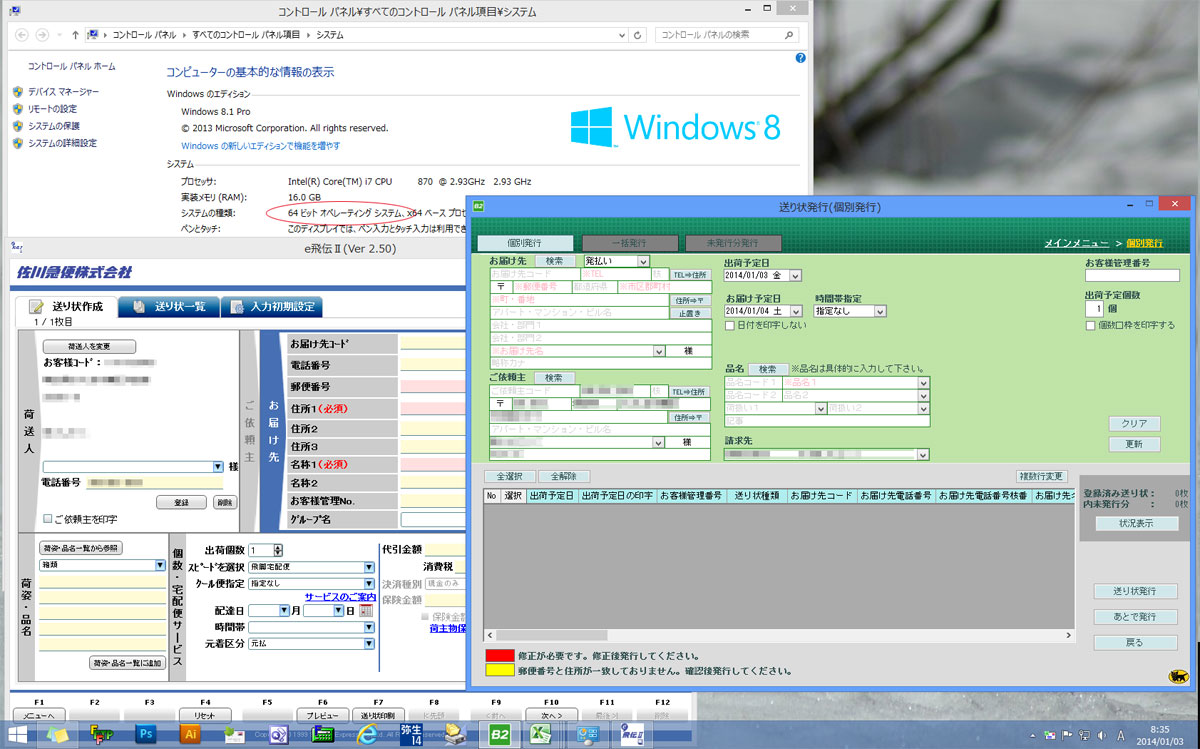1200x749 pixels.
Task: Switch to the 送り状一覧 tab
Action: [167, 307]
